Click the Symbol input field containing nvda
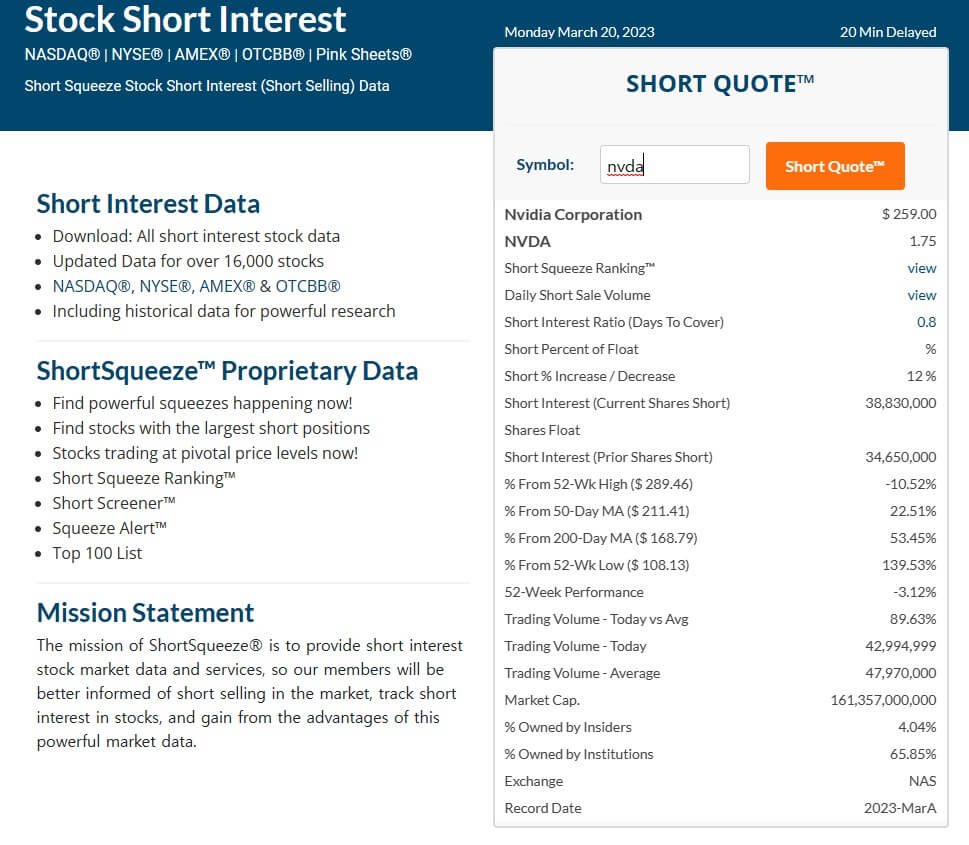The image size is (969, 845). pyautogui.click(x=674, y=164)
